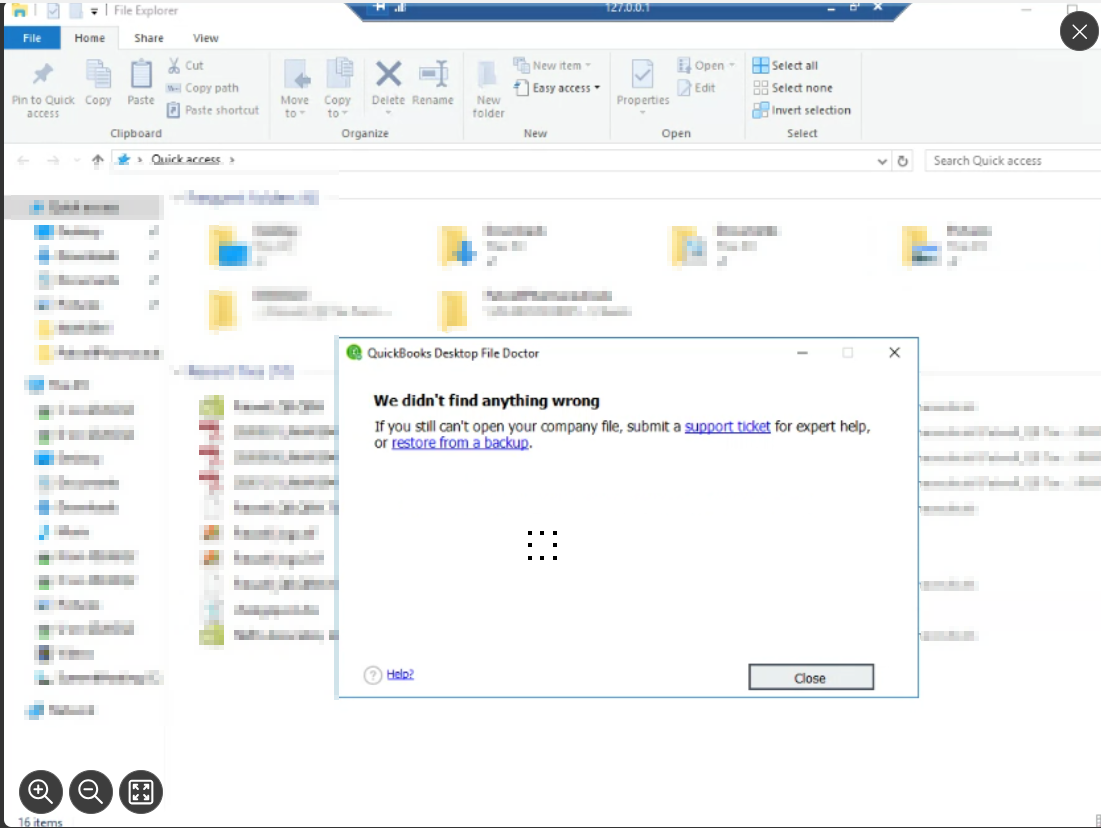Create a New folder from ribbon
This screenshot has height=828, width=1101.
488,89
